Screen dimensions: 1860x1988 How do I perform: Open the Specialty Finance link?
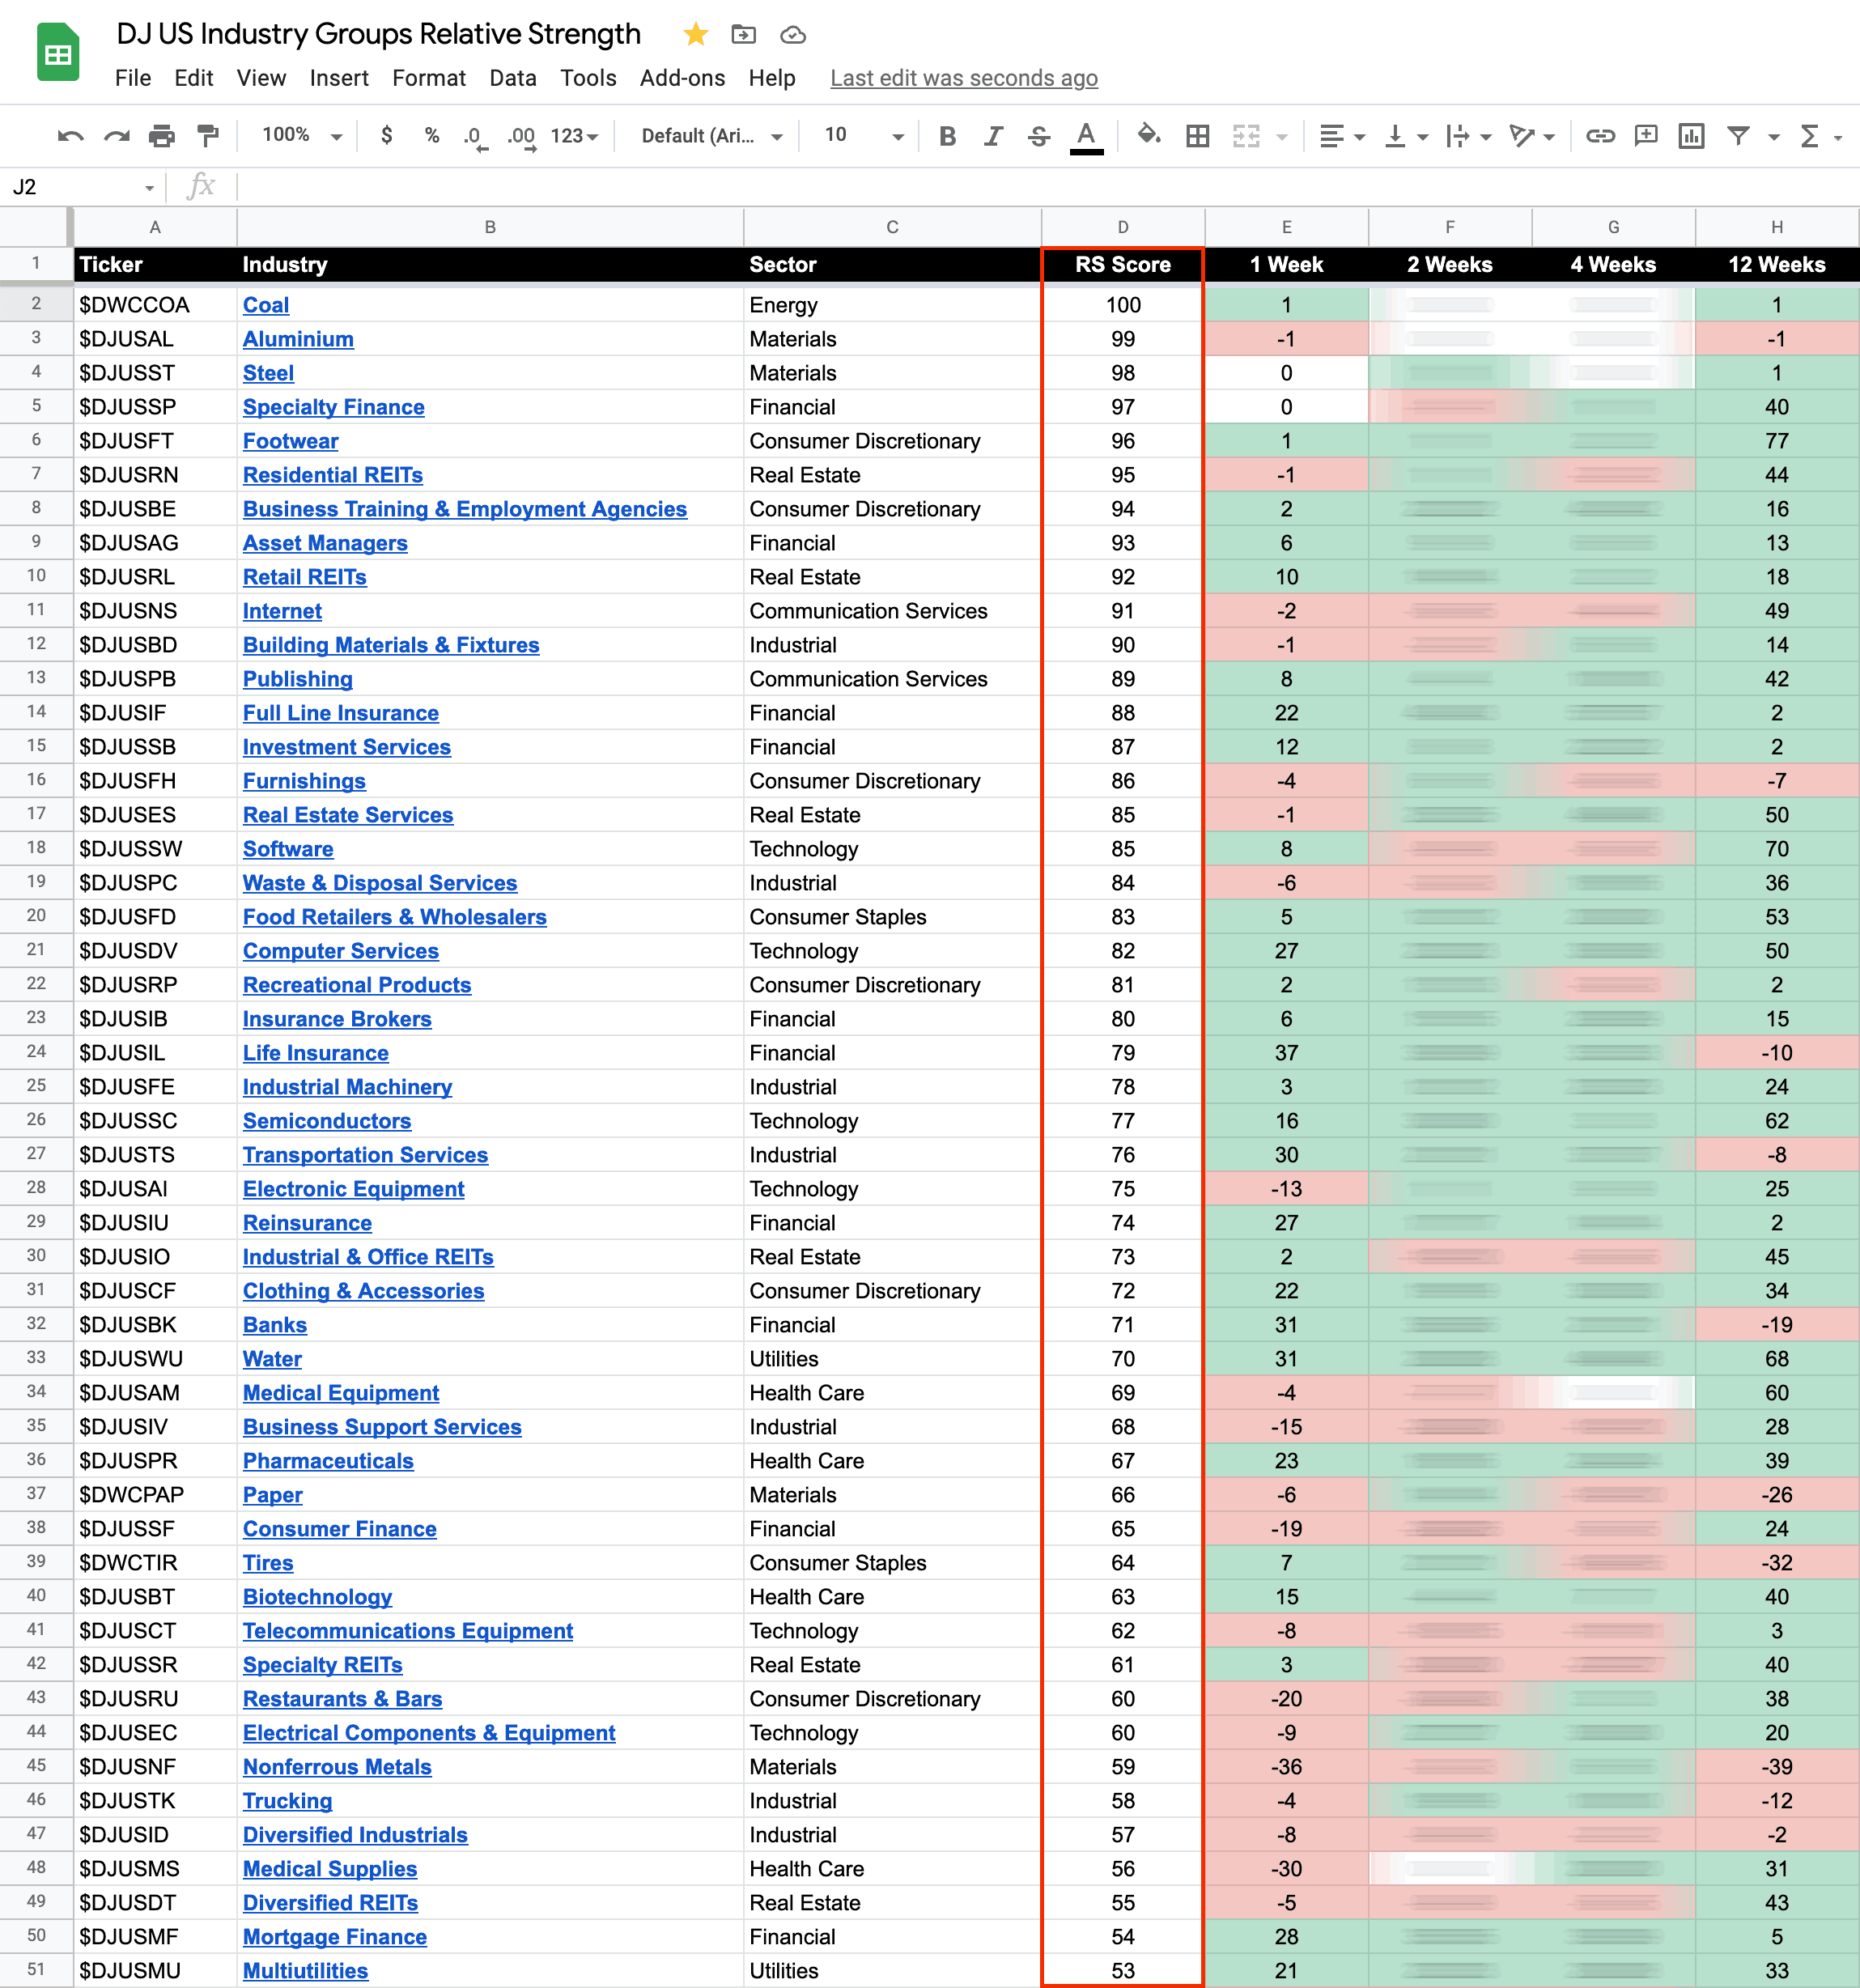[x=334, y=407]
